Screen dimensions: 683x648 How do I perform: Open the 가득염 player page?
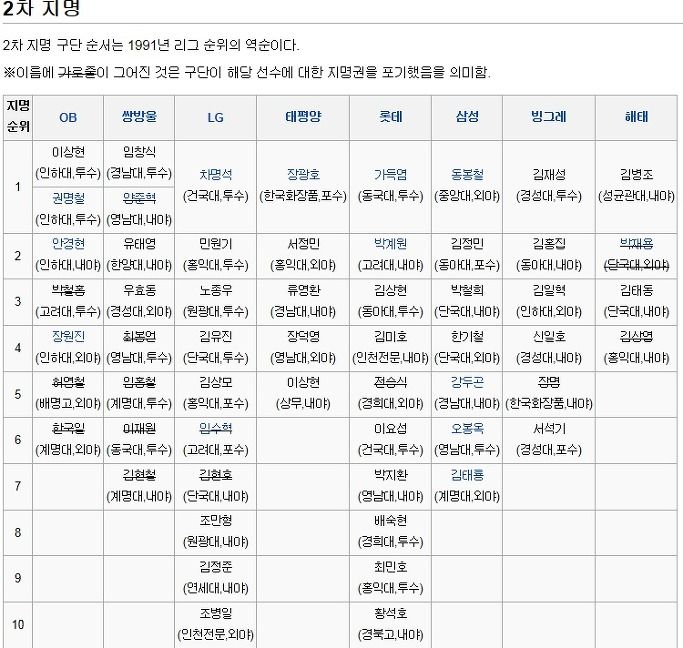[391, 175]
